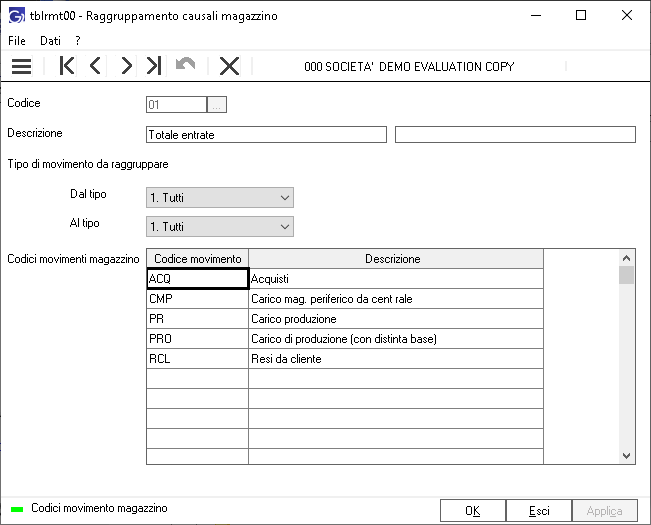Click the Codice field containing 01
Screen dimensions: 651x525
pos(176,105)
